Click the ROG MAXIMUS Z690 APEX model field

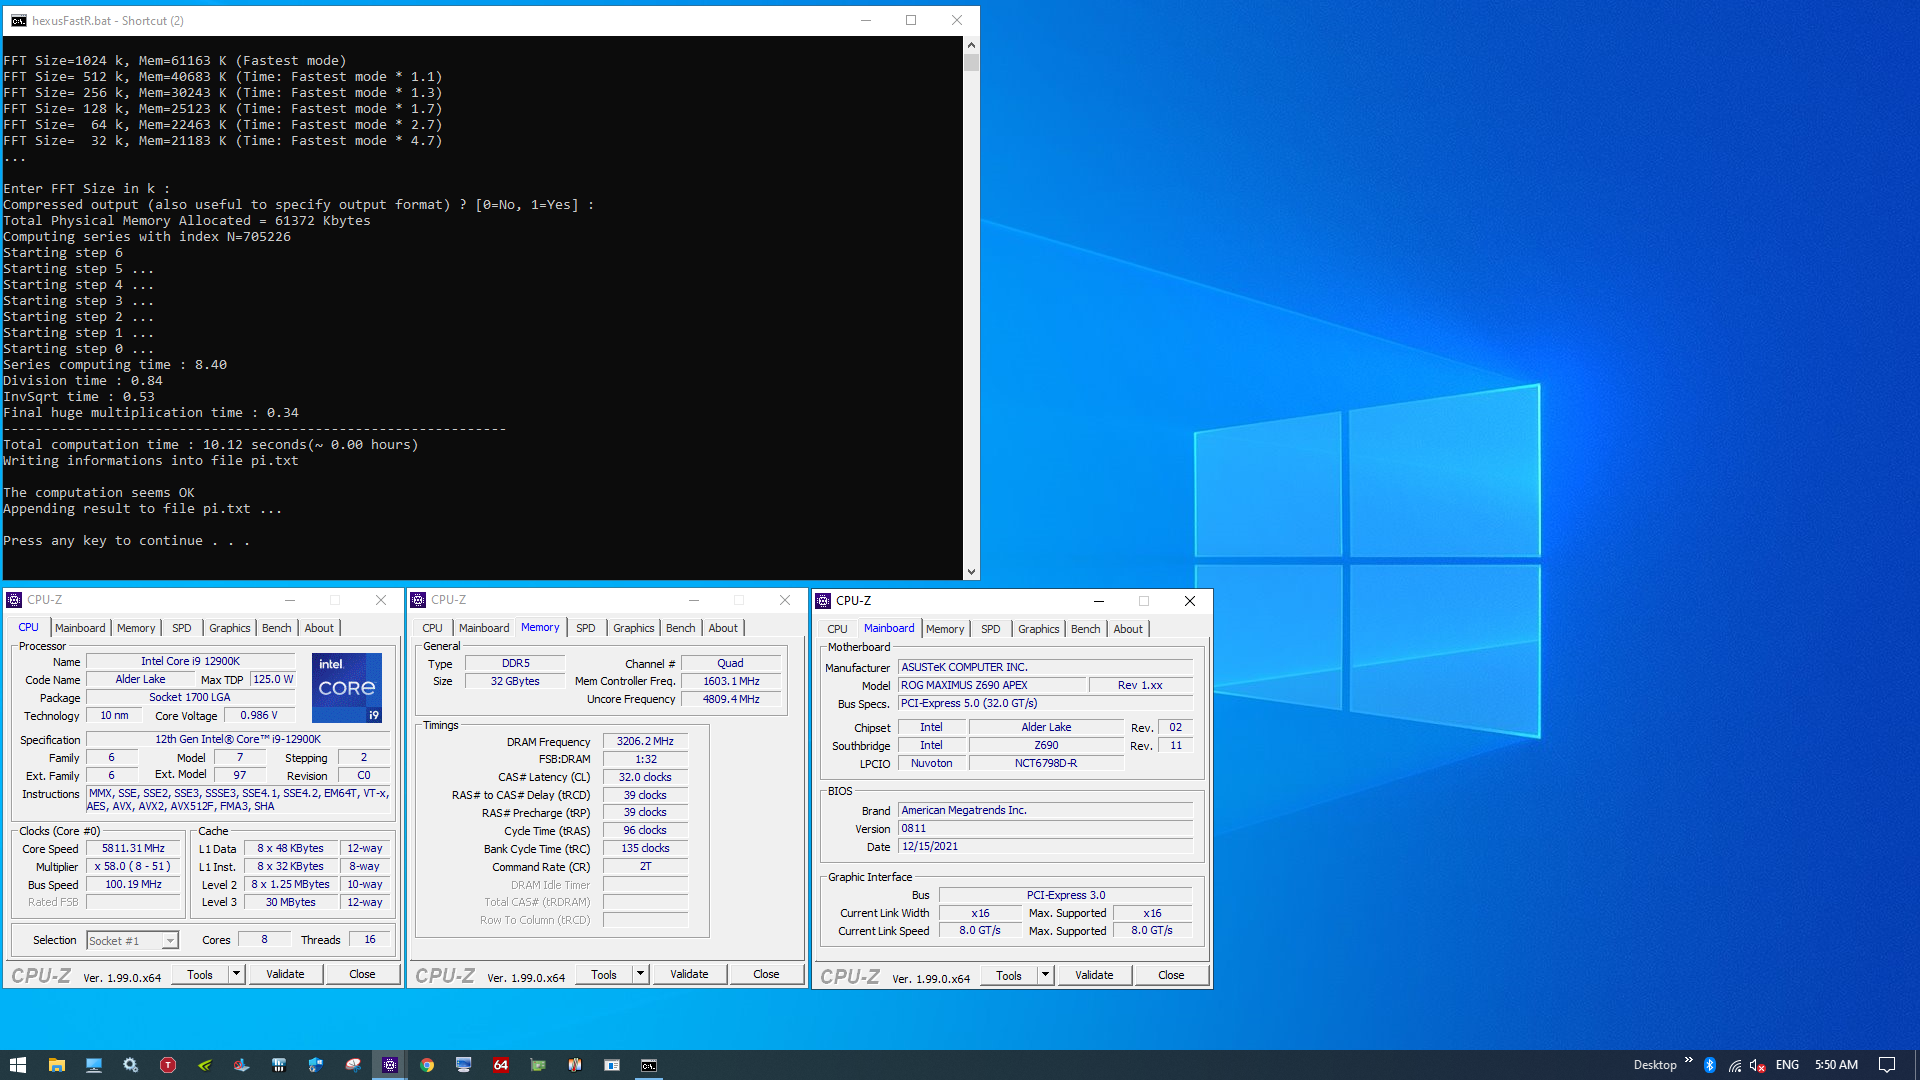click(x=991, y=685)
